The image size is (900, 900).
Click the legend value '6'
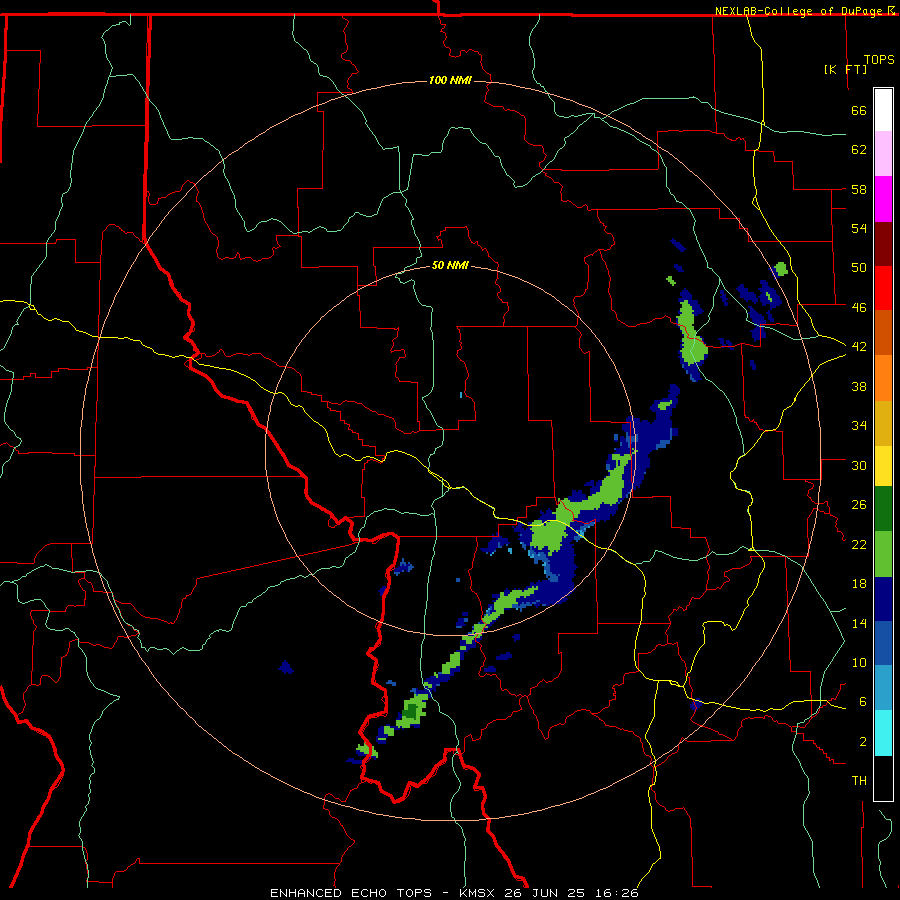click(x=863, y=702)
